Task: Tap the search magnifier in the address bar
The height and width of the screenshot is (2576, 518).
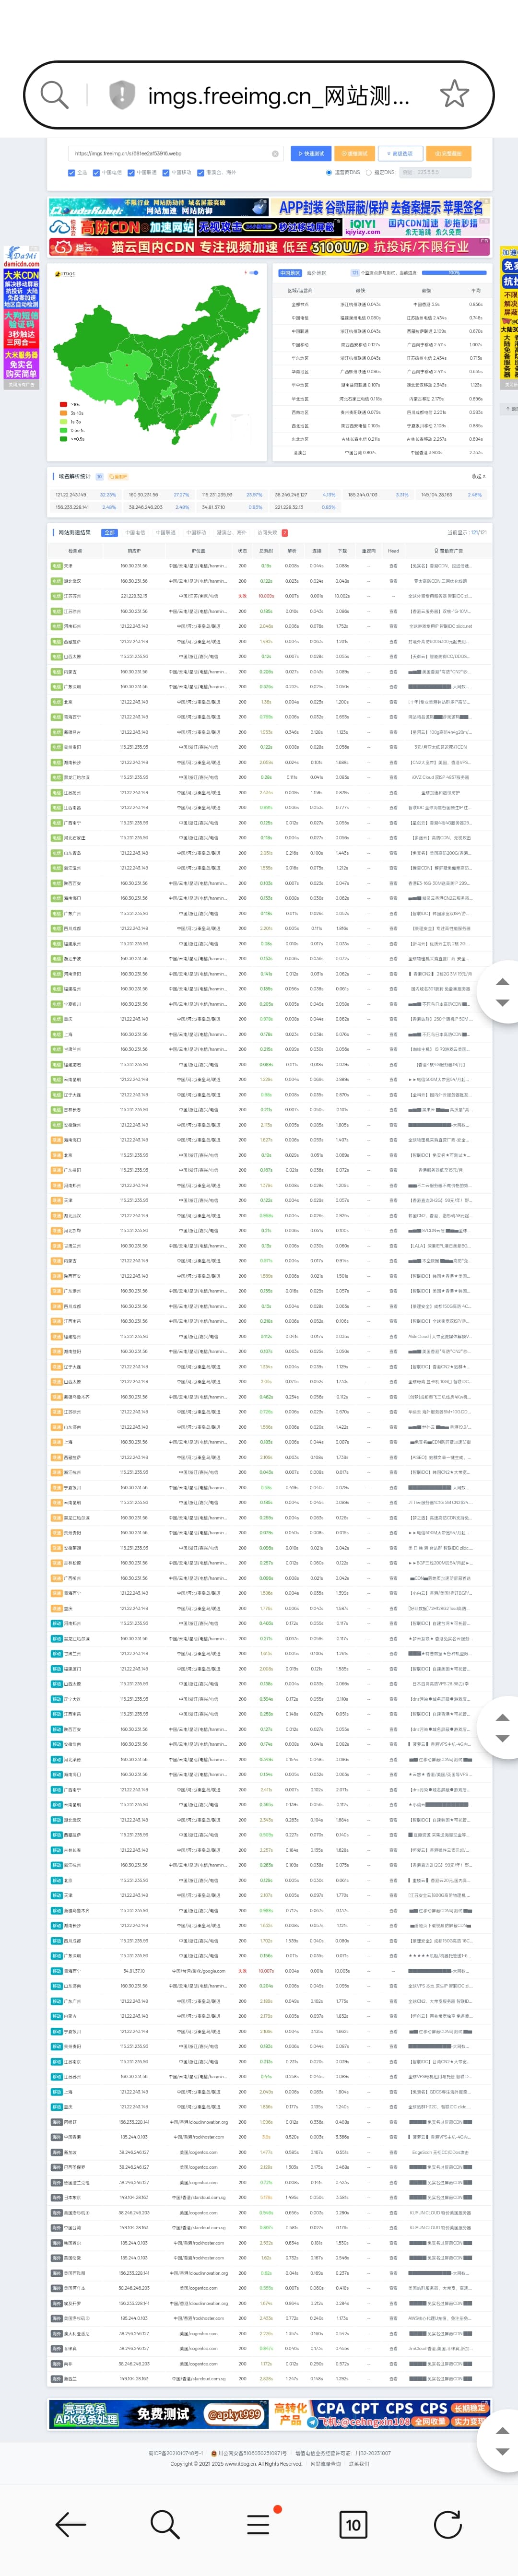Action: [55, 95]
